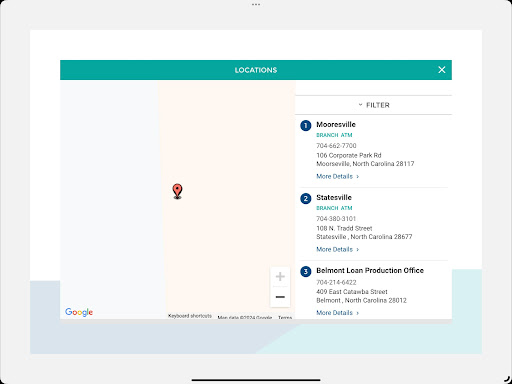The height and width of the screenshot is (384, 512).
Task: Expand the FILTER options
Action: tap(373, 105)
